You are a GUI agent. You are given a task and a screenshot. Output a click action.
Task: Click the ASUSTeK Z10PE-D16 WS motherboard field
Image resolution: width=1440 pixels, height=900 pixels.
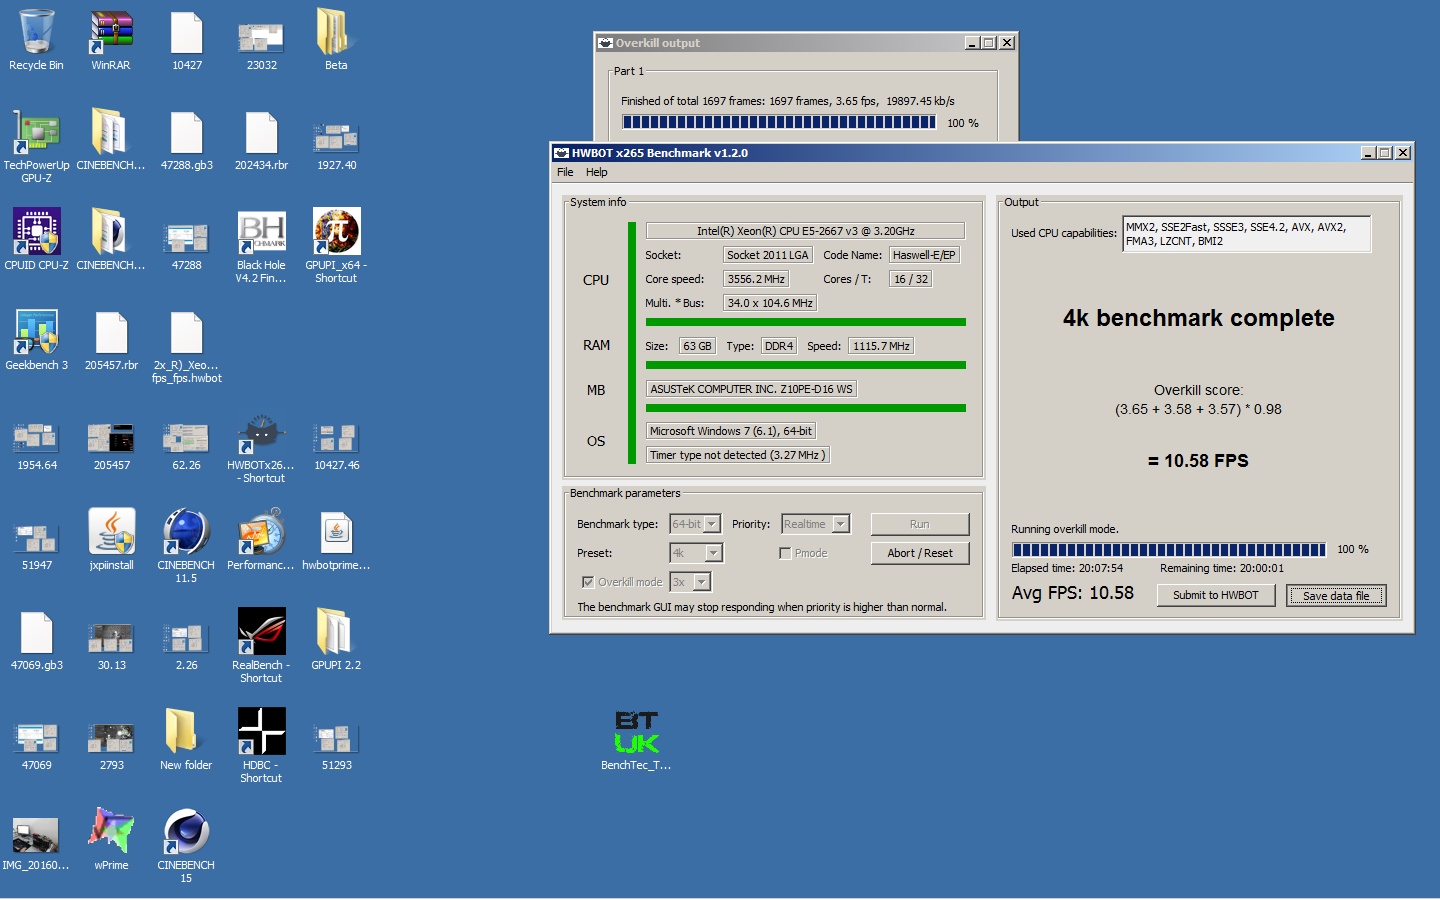pyautogui.click(x=751, y=389)
